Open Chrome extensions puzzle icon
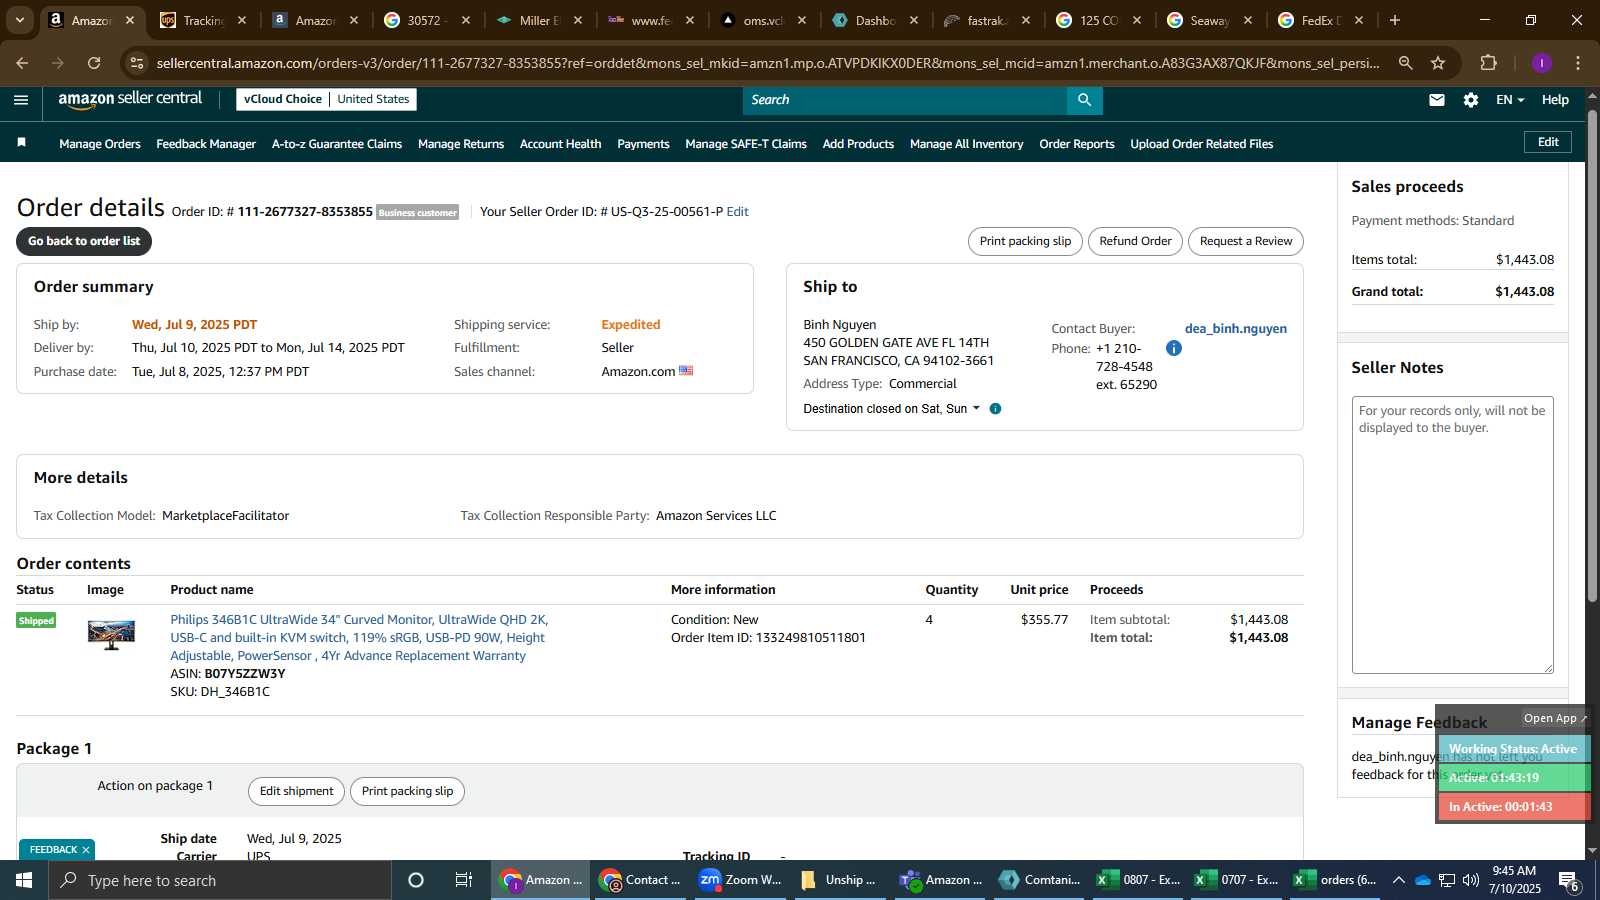 [1489, 63]
